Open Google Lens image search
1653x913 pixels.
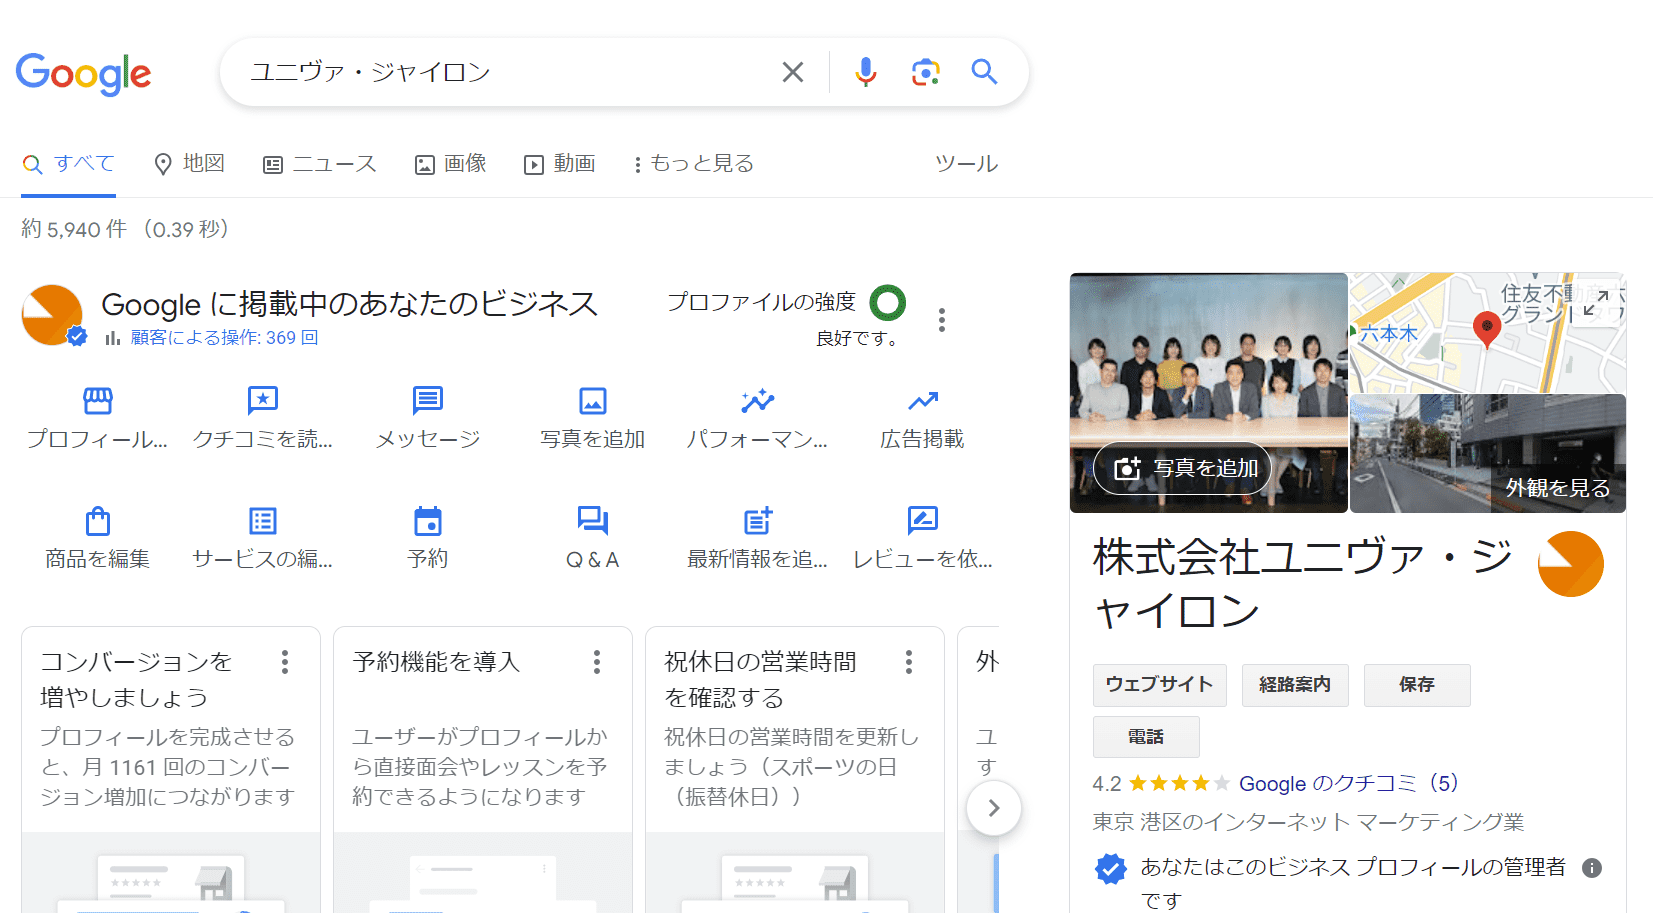tap(926, 72)
